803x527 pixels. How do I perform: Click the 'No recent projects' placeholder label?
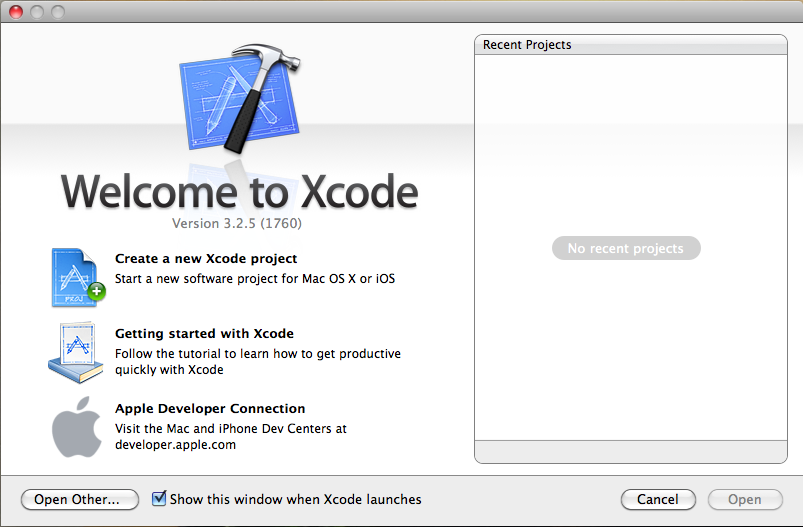626,248
